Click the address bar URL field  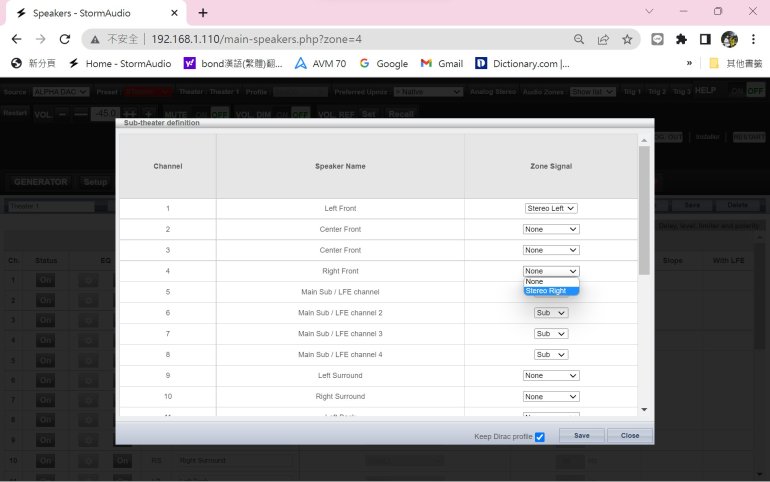350,39
